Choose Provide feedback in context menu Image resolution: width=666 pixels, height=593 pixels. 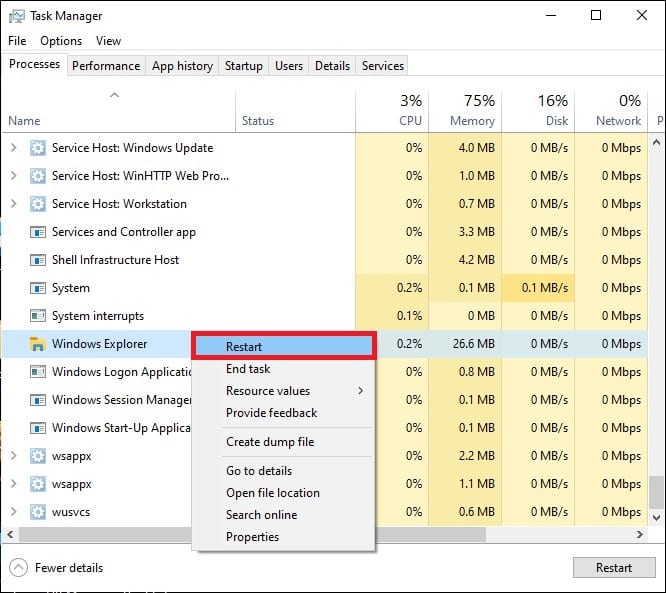284,412
